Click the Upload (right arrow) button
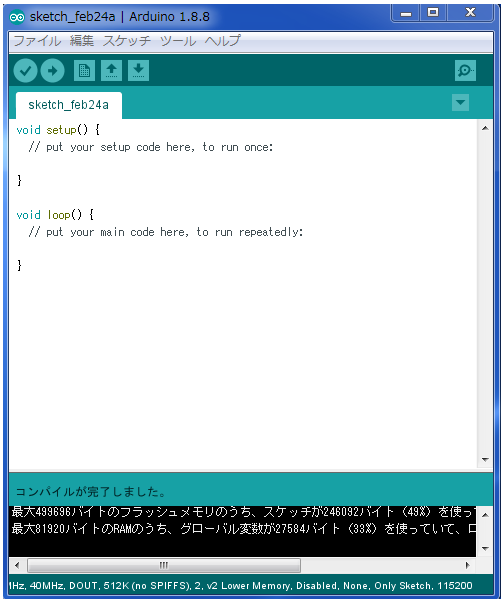This screenshot has width=501, height=599. tap(52, 71)
